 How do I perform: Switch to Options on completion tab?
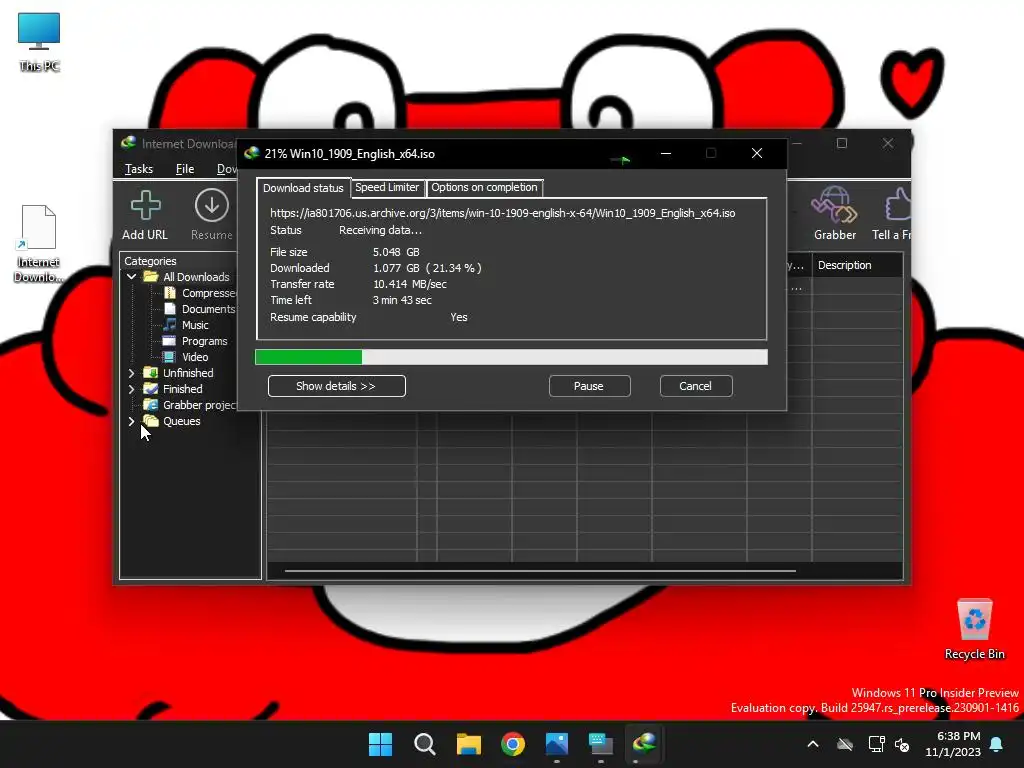coord(484,187)
